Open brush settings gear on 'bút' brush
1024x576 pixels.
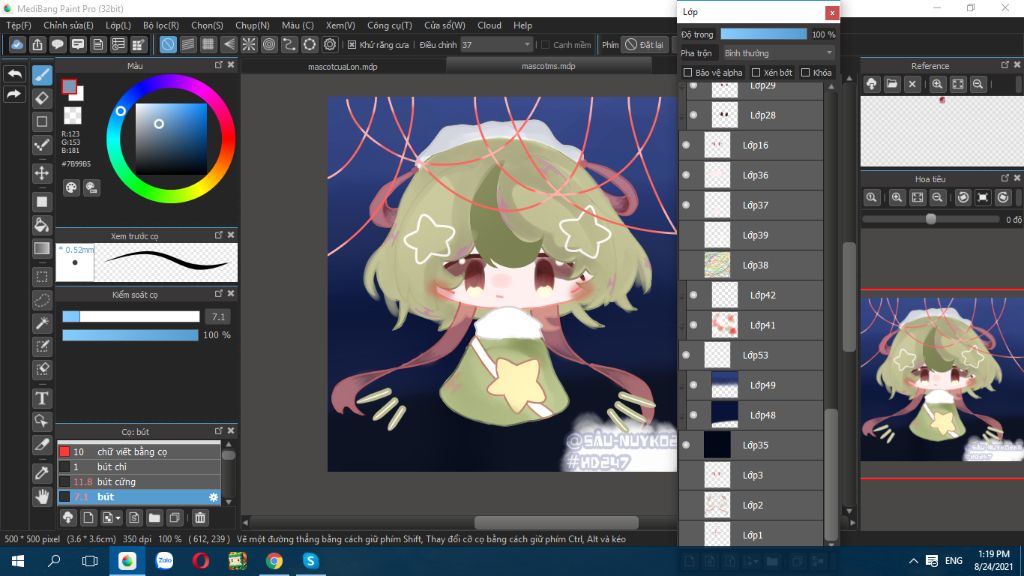click(213, 497)
